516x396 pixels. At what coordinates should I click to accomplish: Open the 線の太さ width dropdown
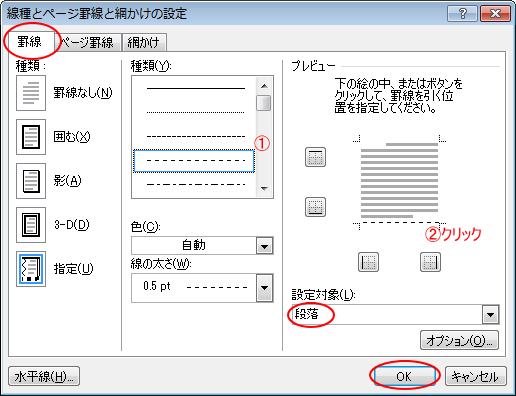(265, 288)
